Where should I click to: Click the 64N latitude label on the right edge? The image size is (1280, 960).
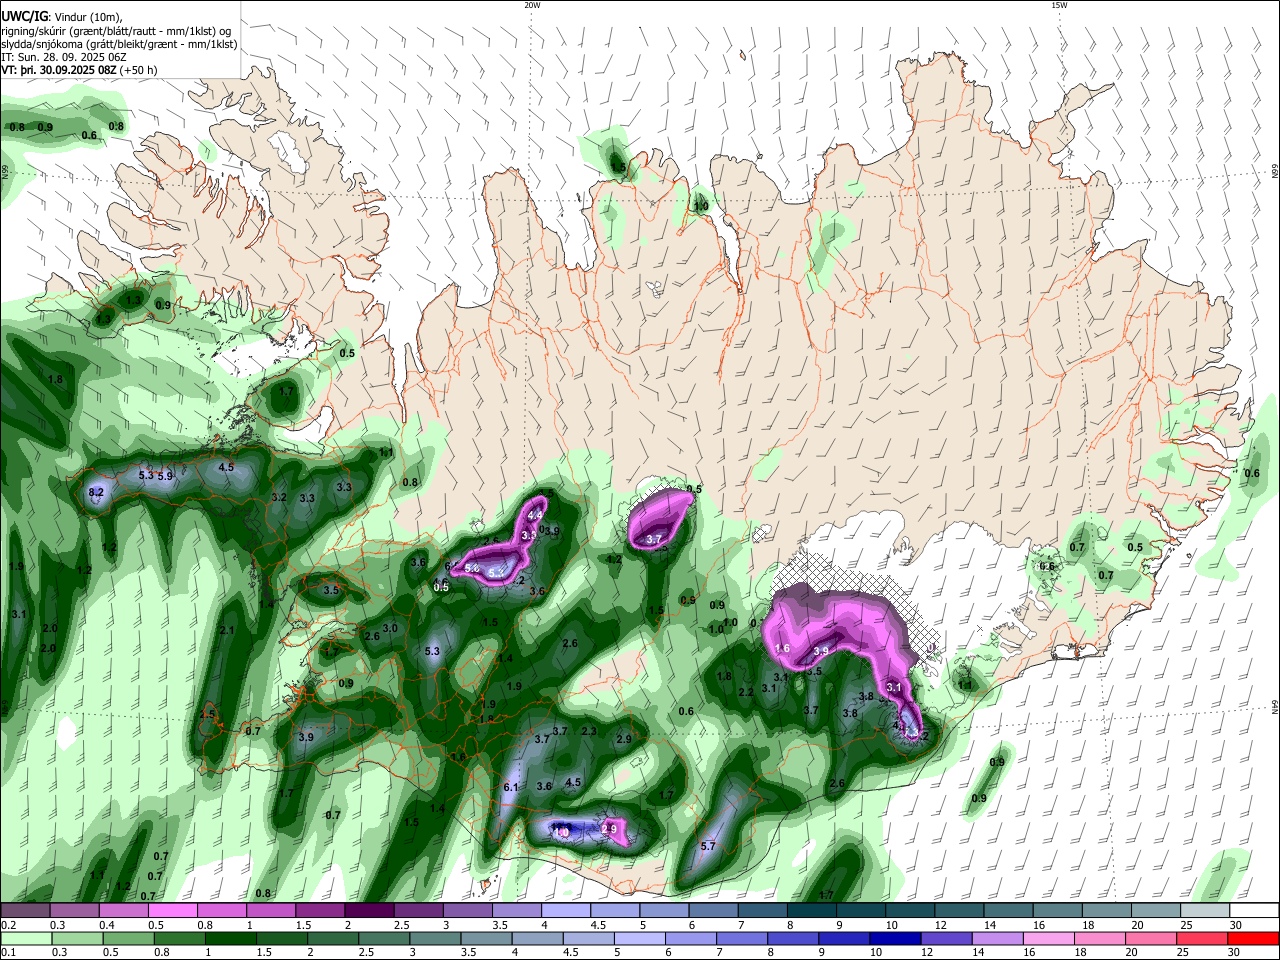tap(1275, 706)
